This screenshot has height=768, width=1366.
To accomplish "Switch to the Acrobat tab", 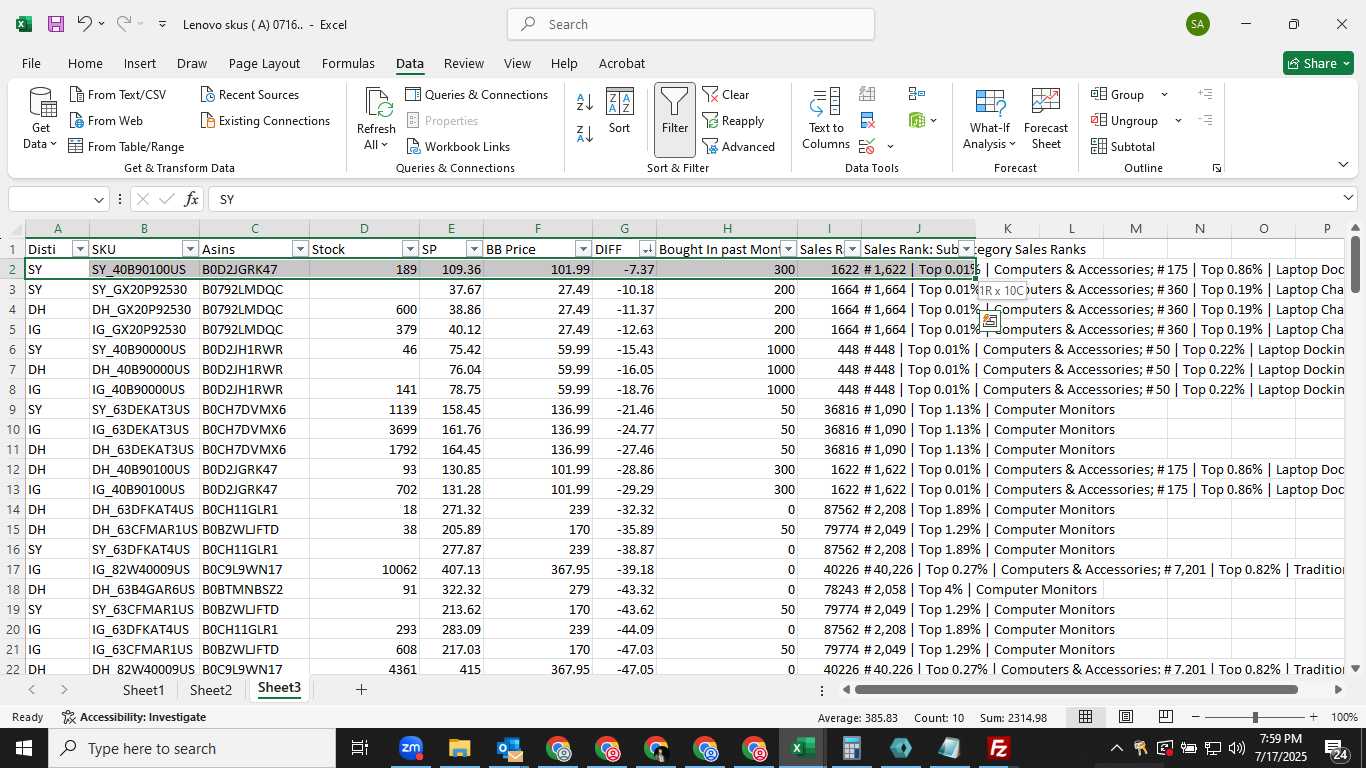I will [622, 63].
